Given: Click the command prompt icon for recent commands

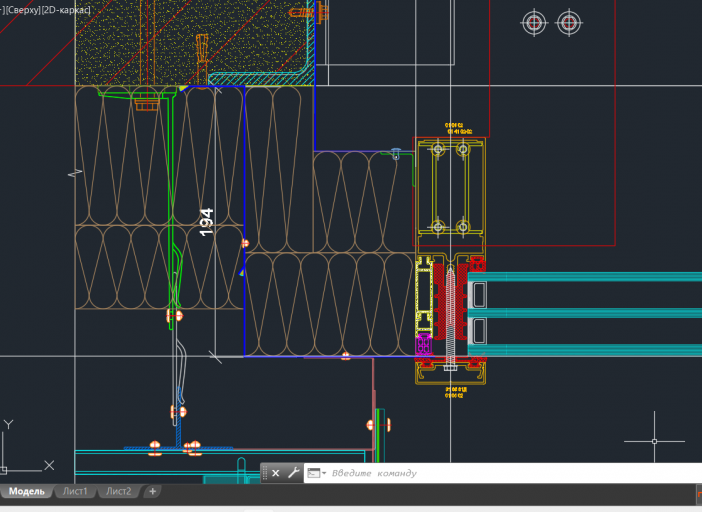Looking at the screenshot, I should (x=314, y=473).
